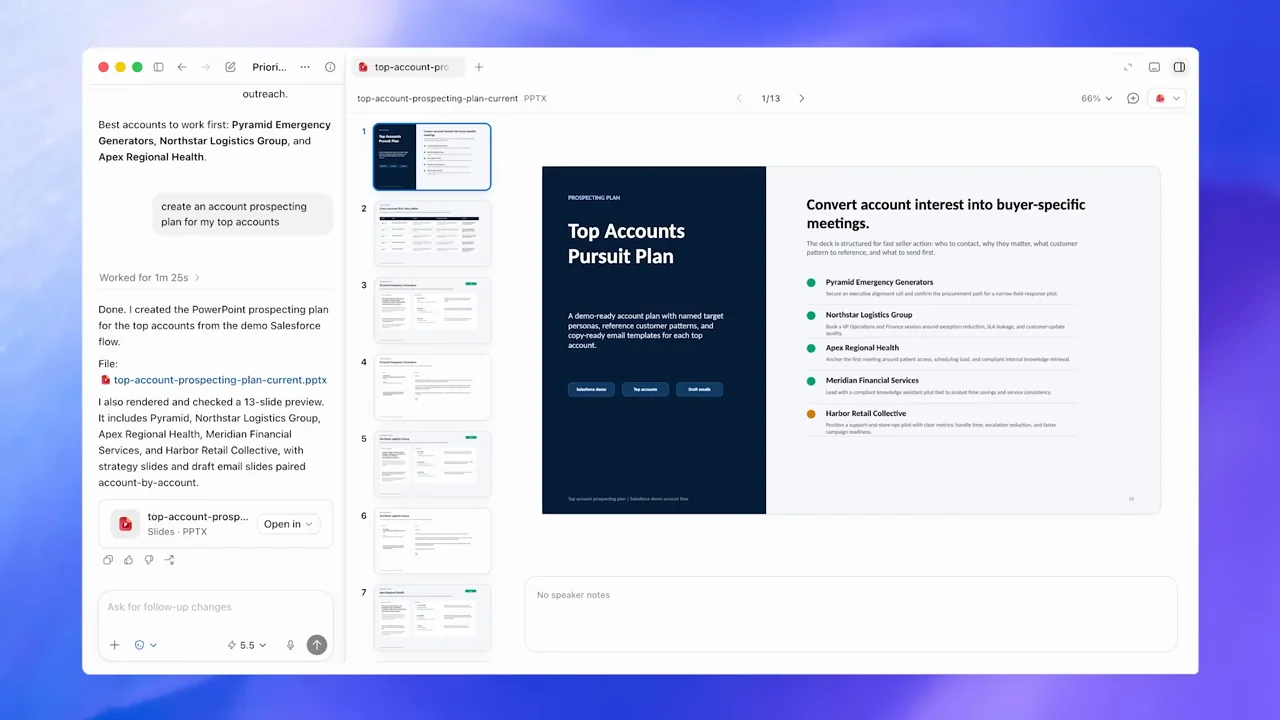The height and width of the screenshot is (720, 1280).
Task: Click the Priori... conversation title
Action: pos(269,67)
